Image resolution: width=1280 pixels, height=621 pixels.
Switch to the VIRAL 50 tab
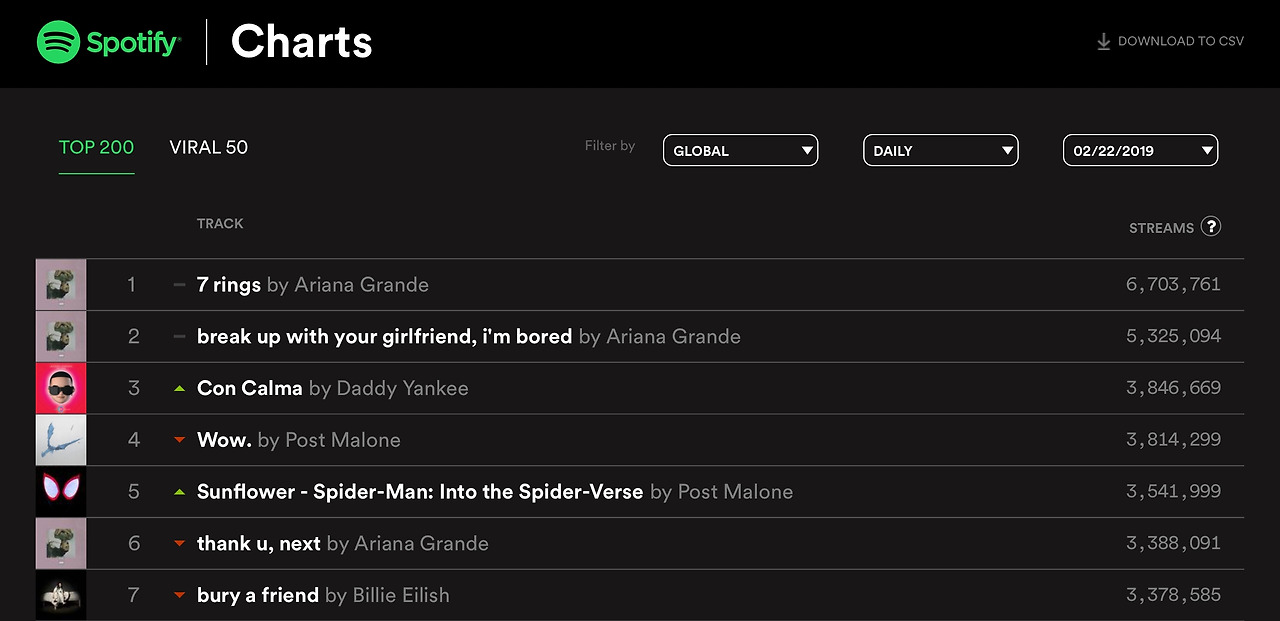pos(208,147)
